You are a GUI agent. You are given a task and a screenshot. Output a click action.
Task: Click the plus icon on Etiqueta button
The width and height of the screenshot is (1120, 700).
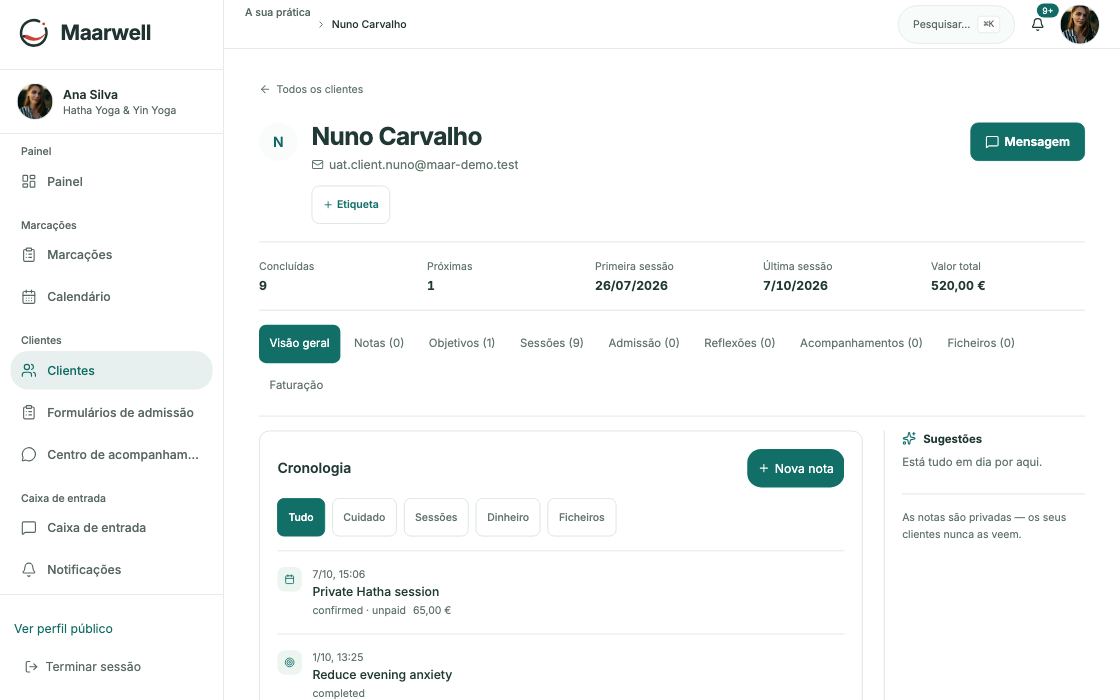click(x=328, y=204)
